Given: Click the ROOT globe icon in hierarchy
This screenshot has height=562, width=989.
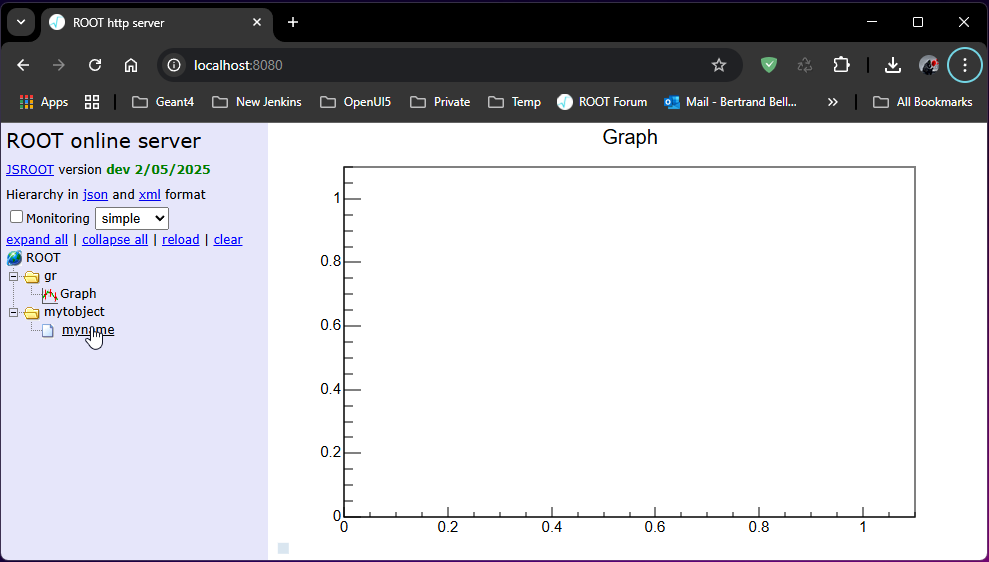Looking at the screenshot, I should tap(15, 258).
